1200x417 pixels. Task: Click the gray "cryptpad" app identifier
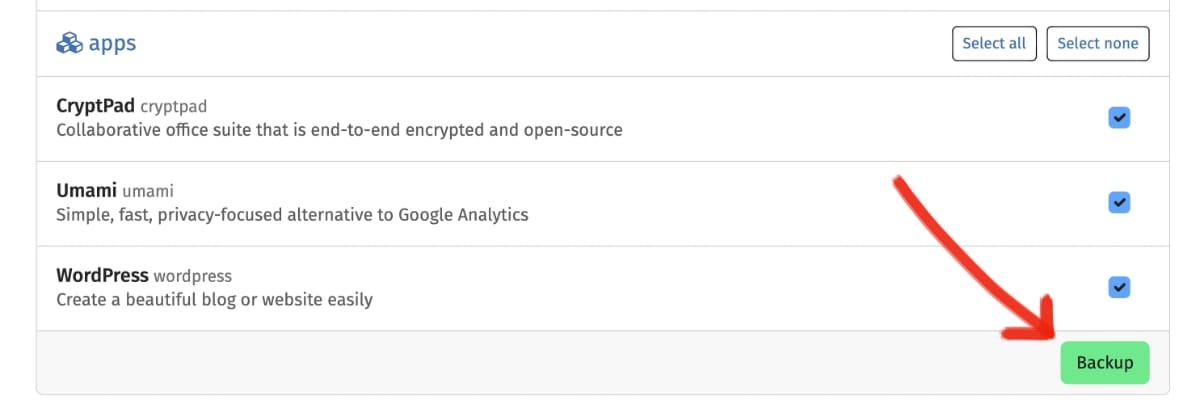coord(173,107)
